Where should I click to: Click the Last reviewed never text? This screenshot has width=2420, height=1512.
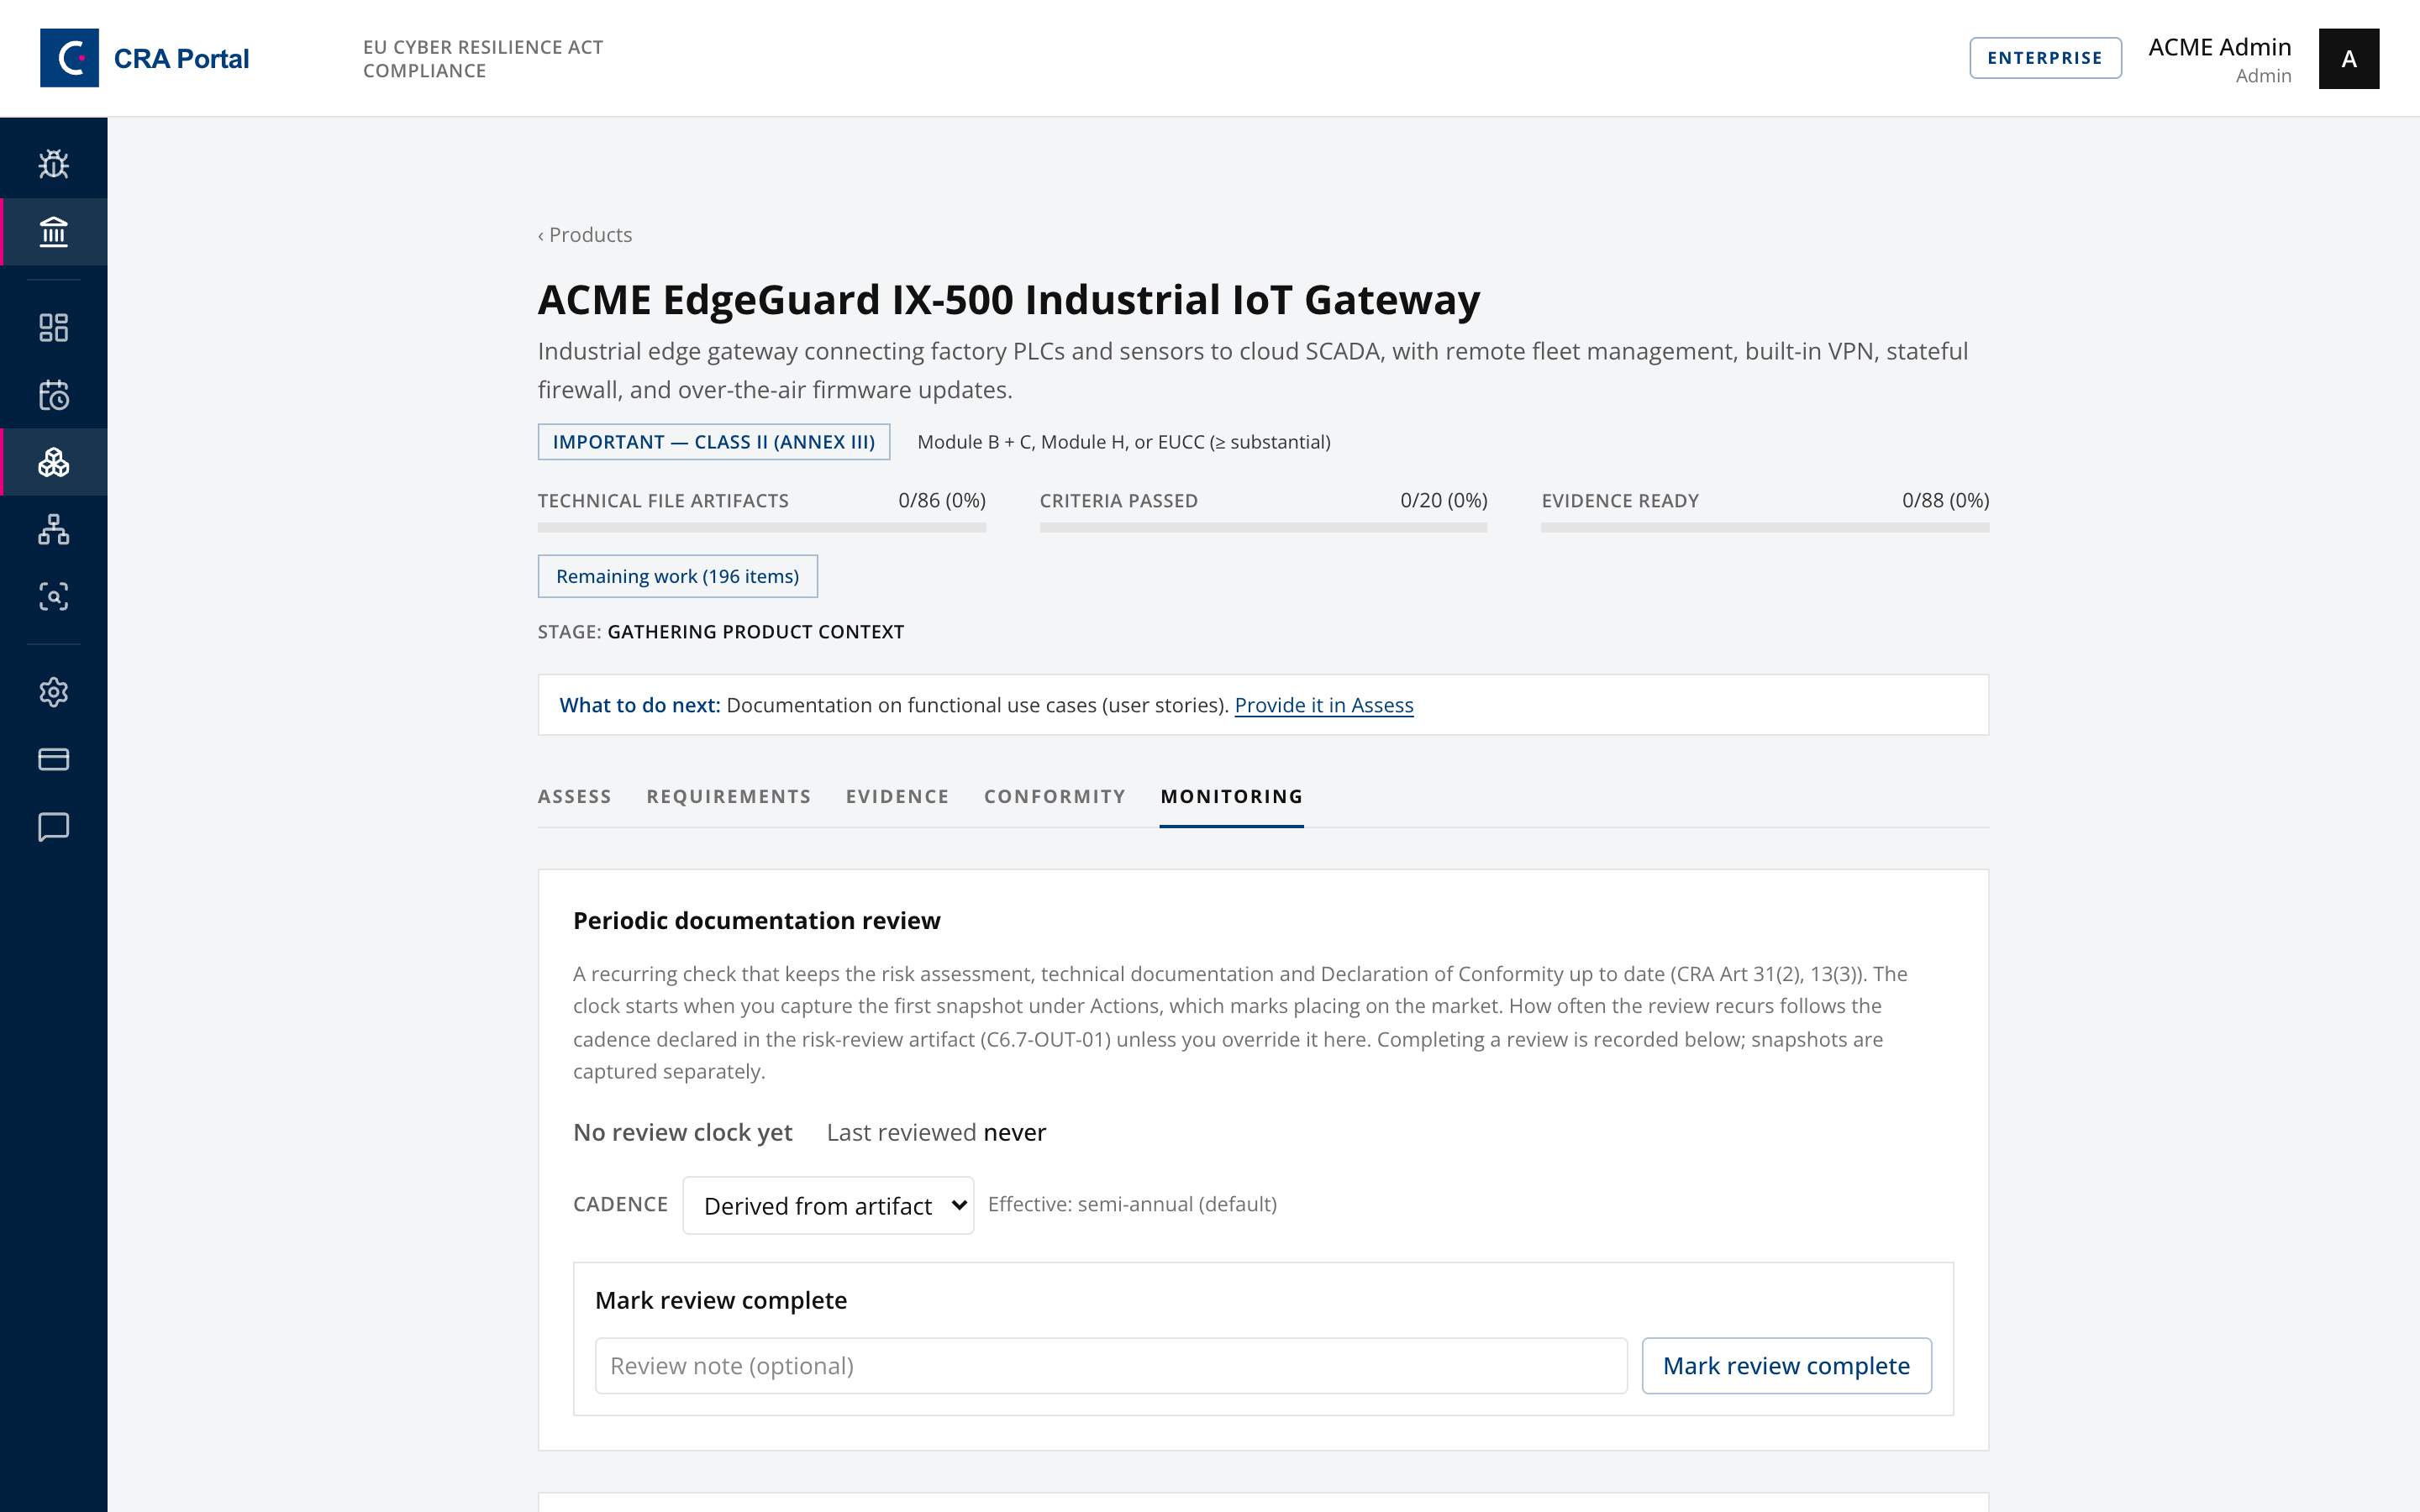coord(936,1132)
